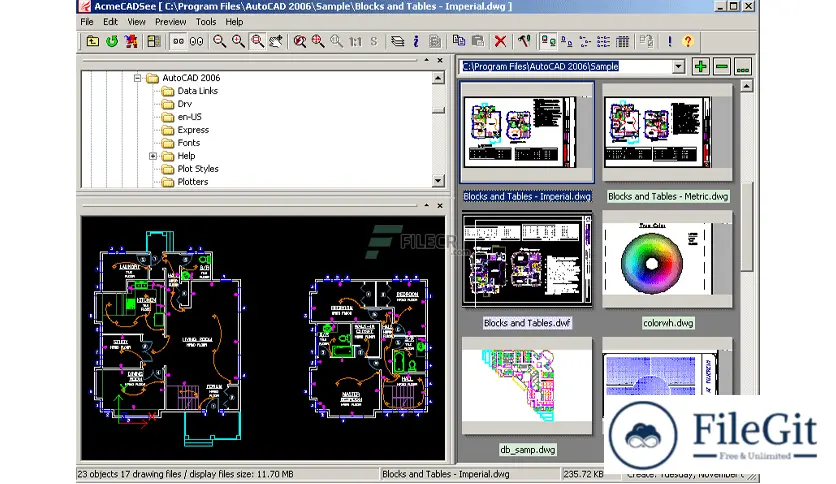Close the drawing preview panel
Screen dimensions: 836x484
coord(440,206)
